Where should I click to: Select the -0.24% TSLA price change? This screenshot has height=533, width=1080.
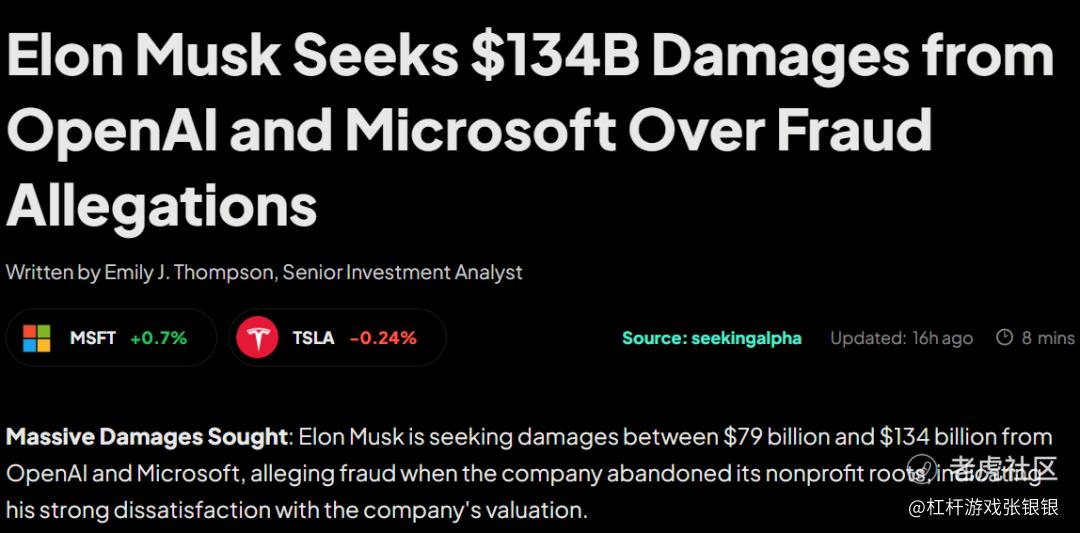coord(383,338)
